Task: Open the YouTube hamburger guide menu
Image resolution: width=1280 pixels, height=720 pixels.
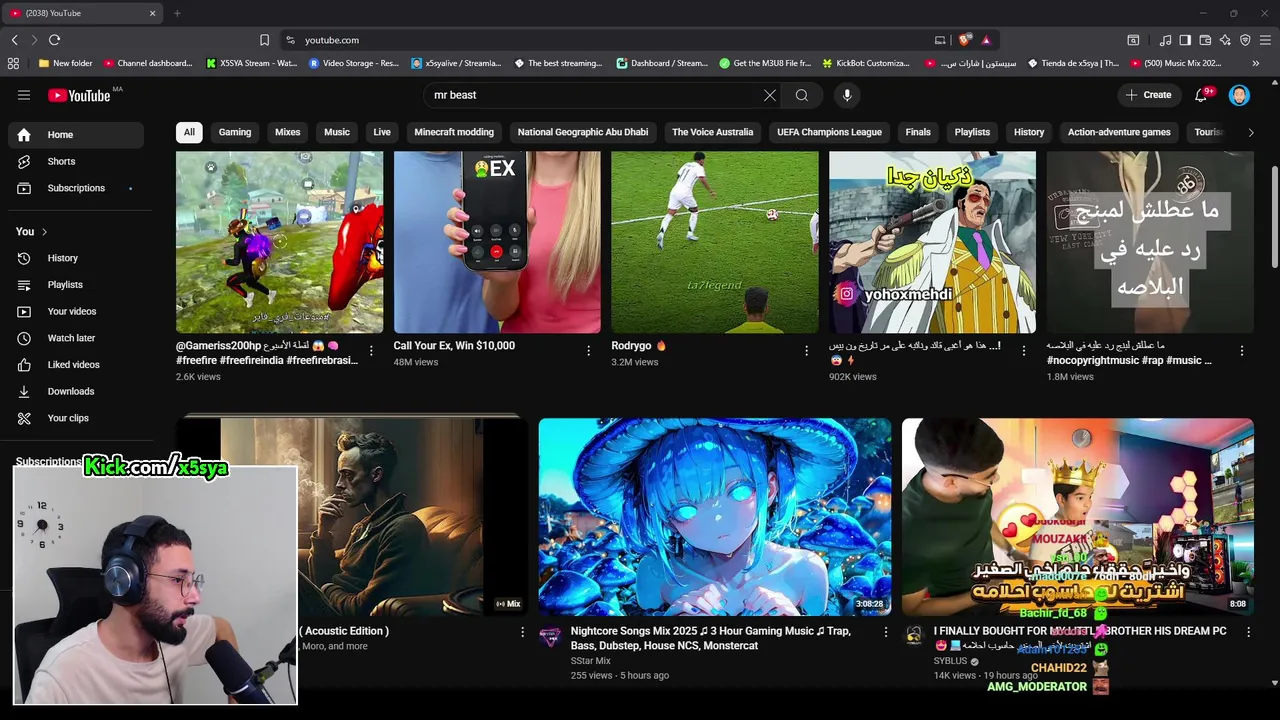Action: (24, 95)
